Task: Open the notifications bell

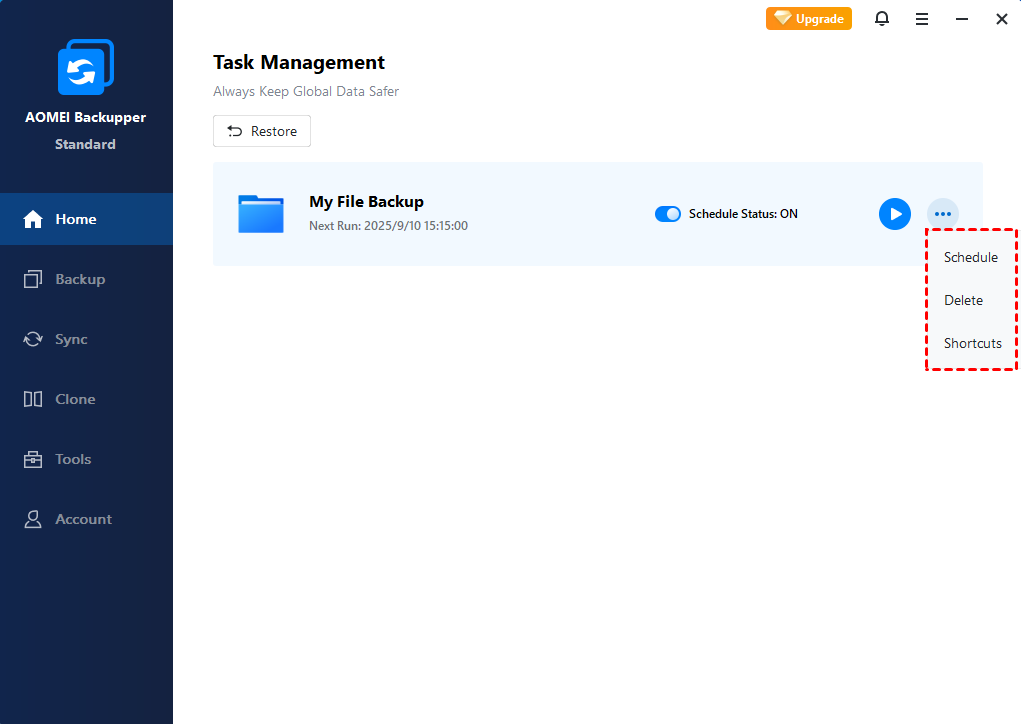Action: (x=882, y=19)
